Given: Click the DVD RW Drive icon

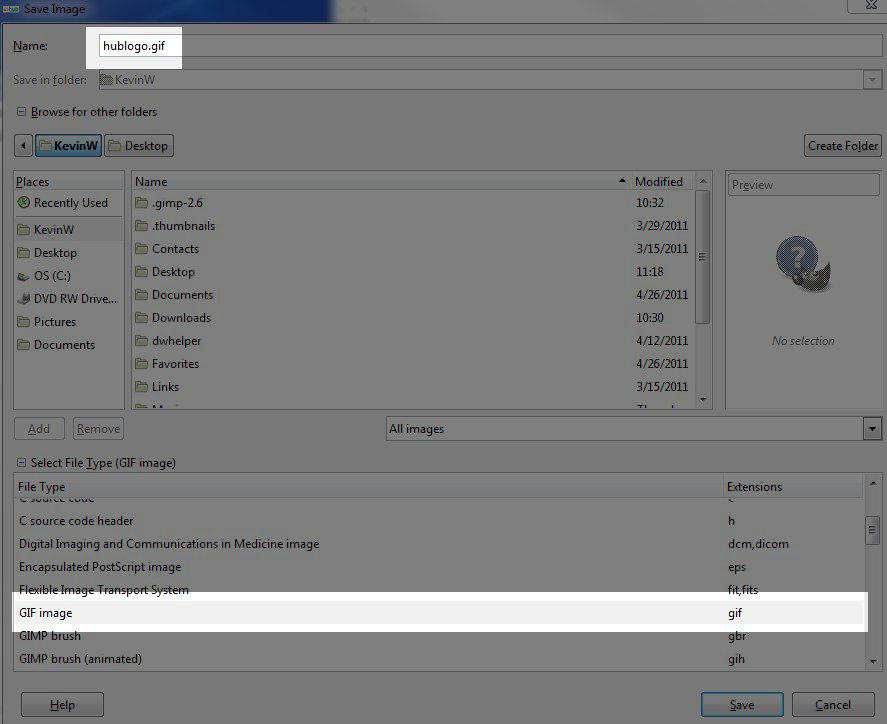Looking at the screenshot, I should coord(24,299).
